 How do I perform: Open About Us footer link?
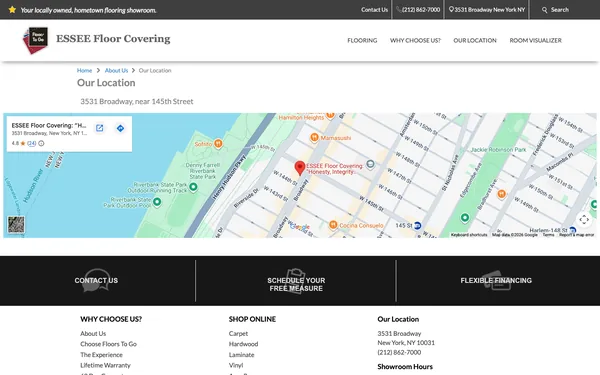coord(93,334)
